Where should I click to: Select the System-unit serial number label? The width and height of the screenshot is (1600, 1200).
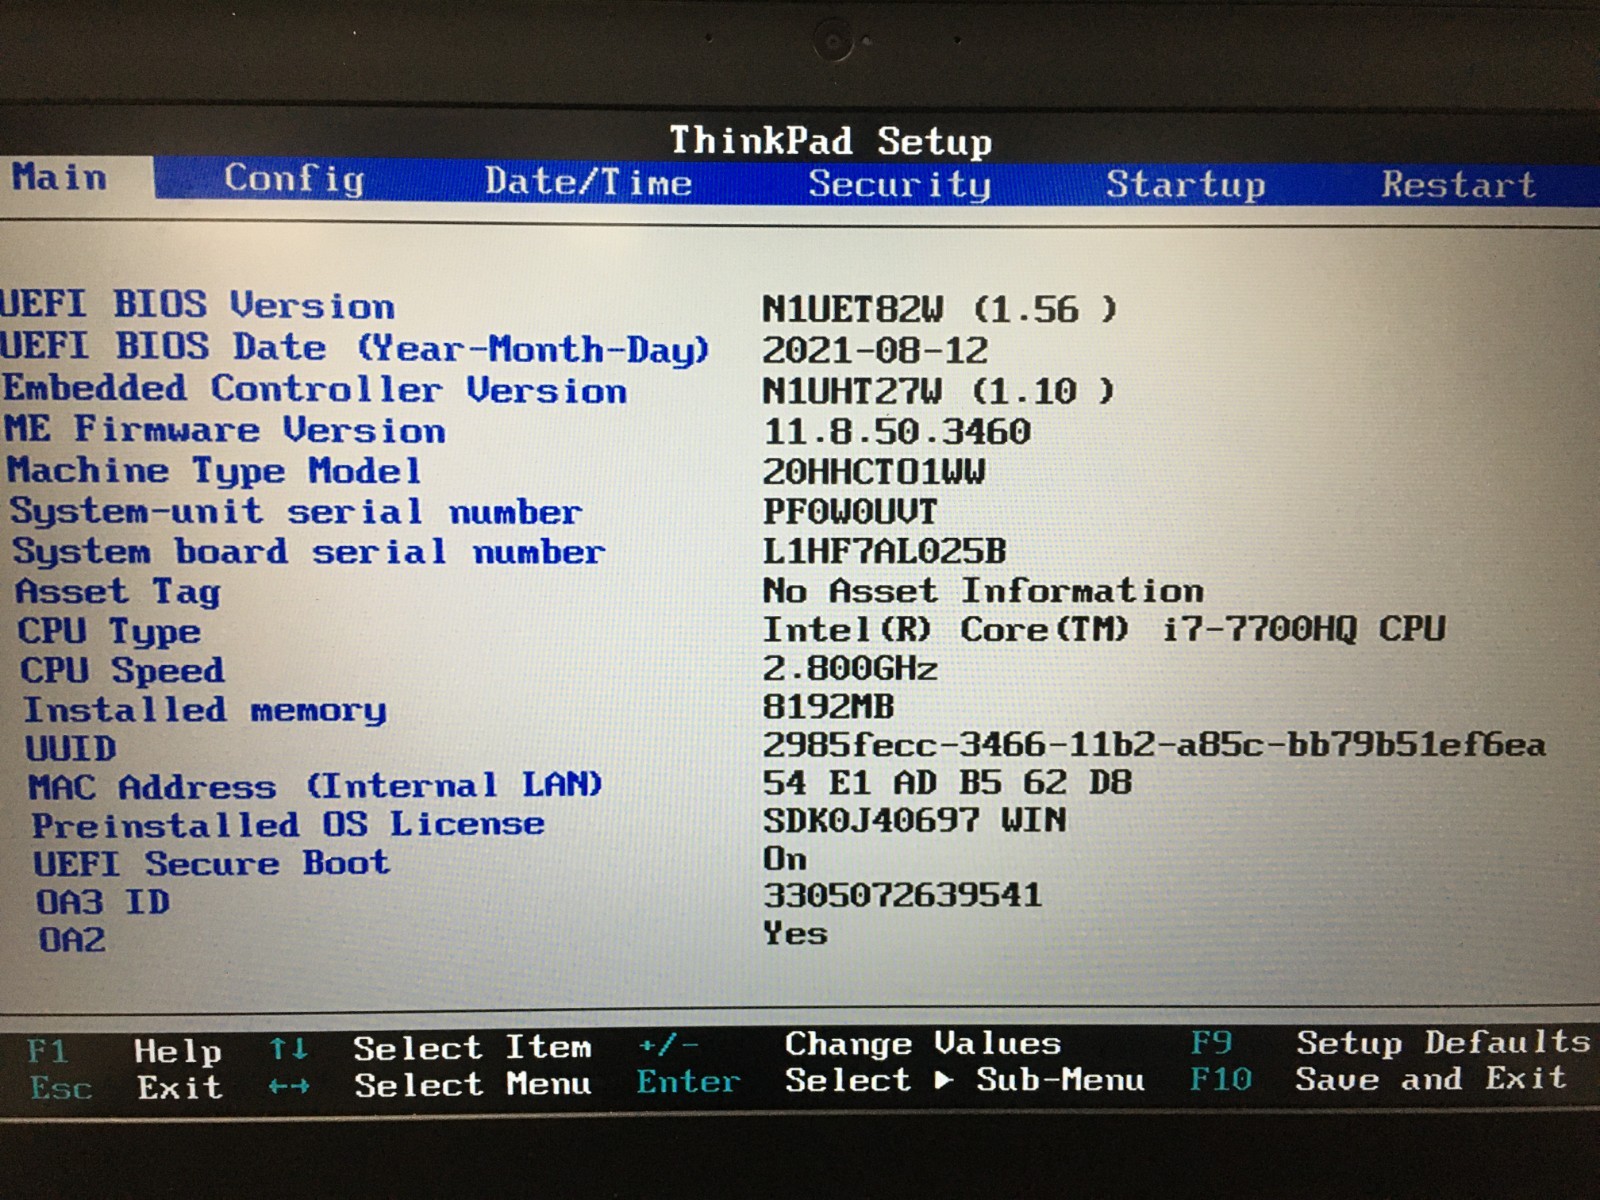295,511
